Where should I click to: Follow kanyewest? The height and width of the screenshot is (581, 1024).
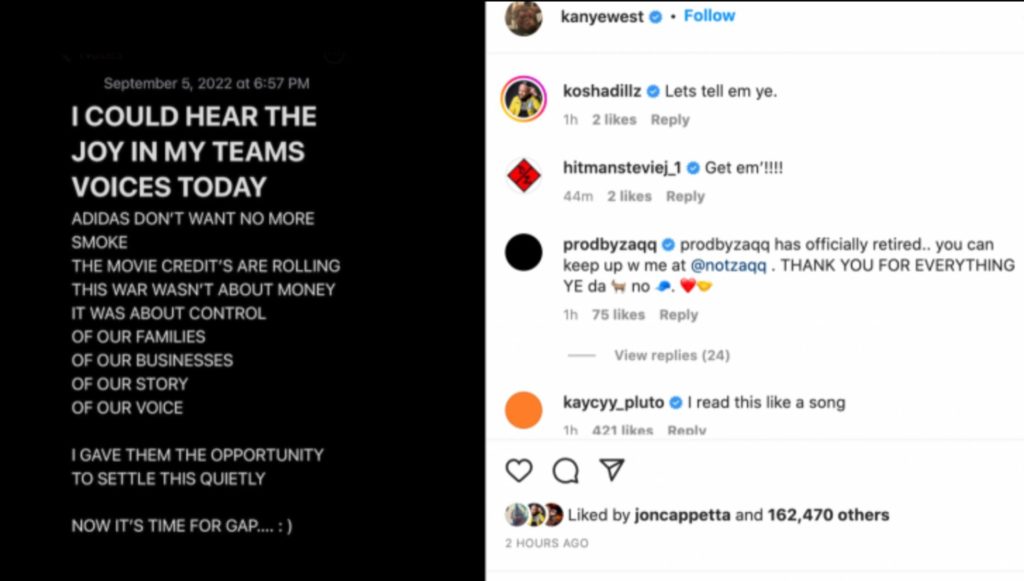pos(709,16)
